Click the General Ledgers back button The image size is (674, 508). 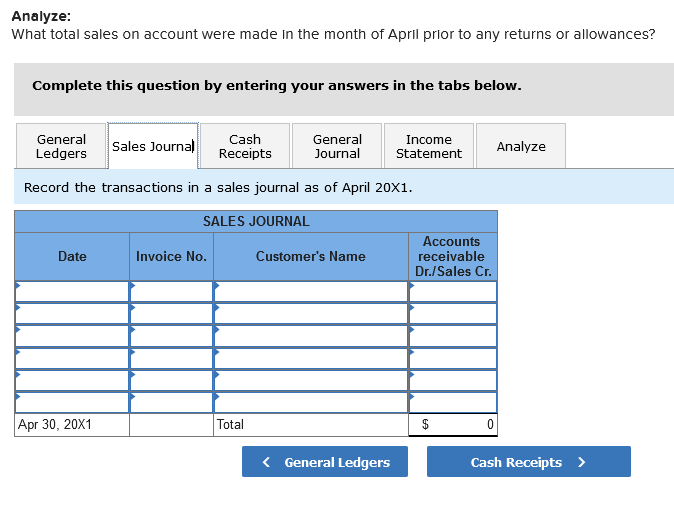tap(325, 462)
